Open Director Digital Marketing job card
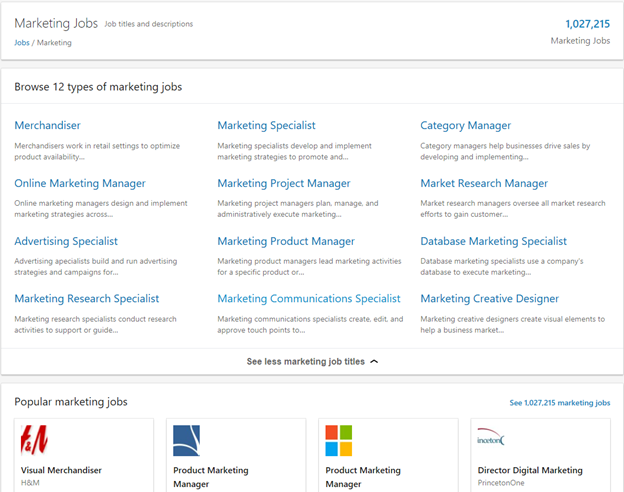624x492 pixels. (540, 455)
